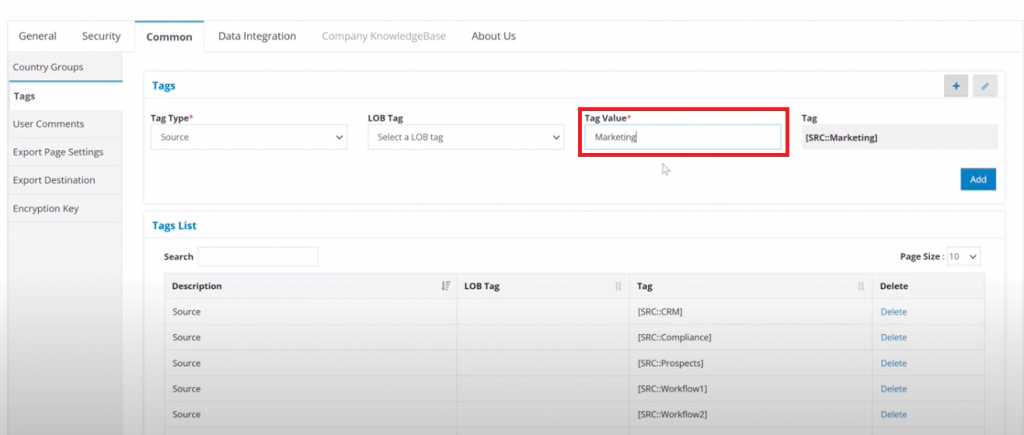Click the handle icon in LOB Tag column header

point(618,286)
